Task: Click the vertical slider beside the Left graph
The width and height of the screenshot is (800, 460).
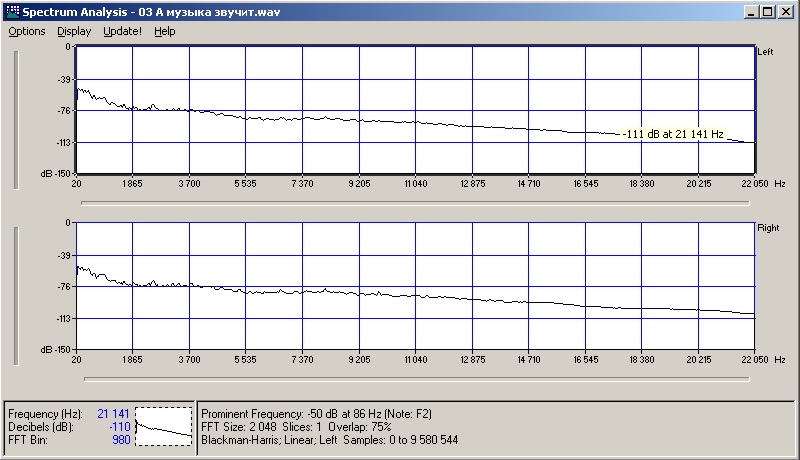Action: click(15, 118)
